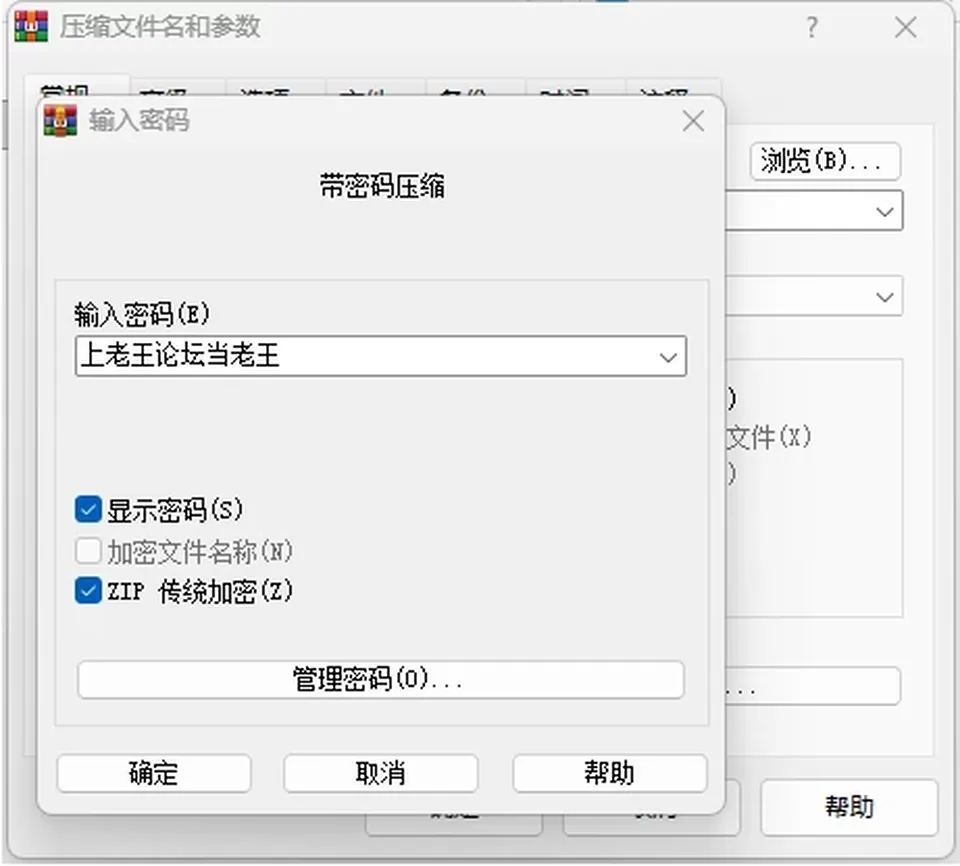Click 取消 in password dialog
Image resolution: width=960 pixels, height=866 pixels.
[x=380, y=773]
